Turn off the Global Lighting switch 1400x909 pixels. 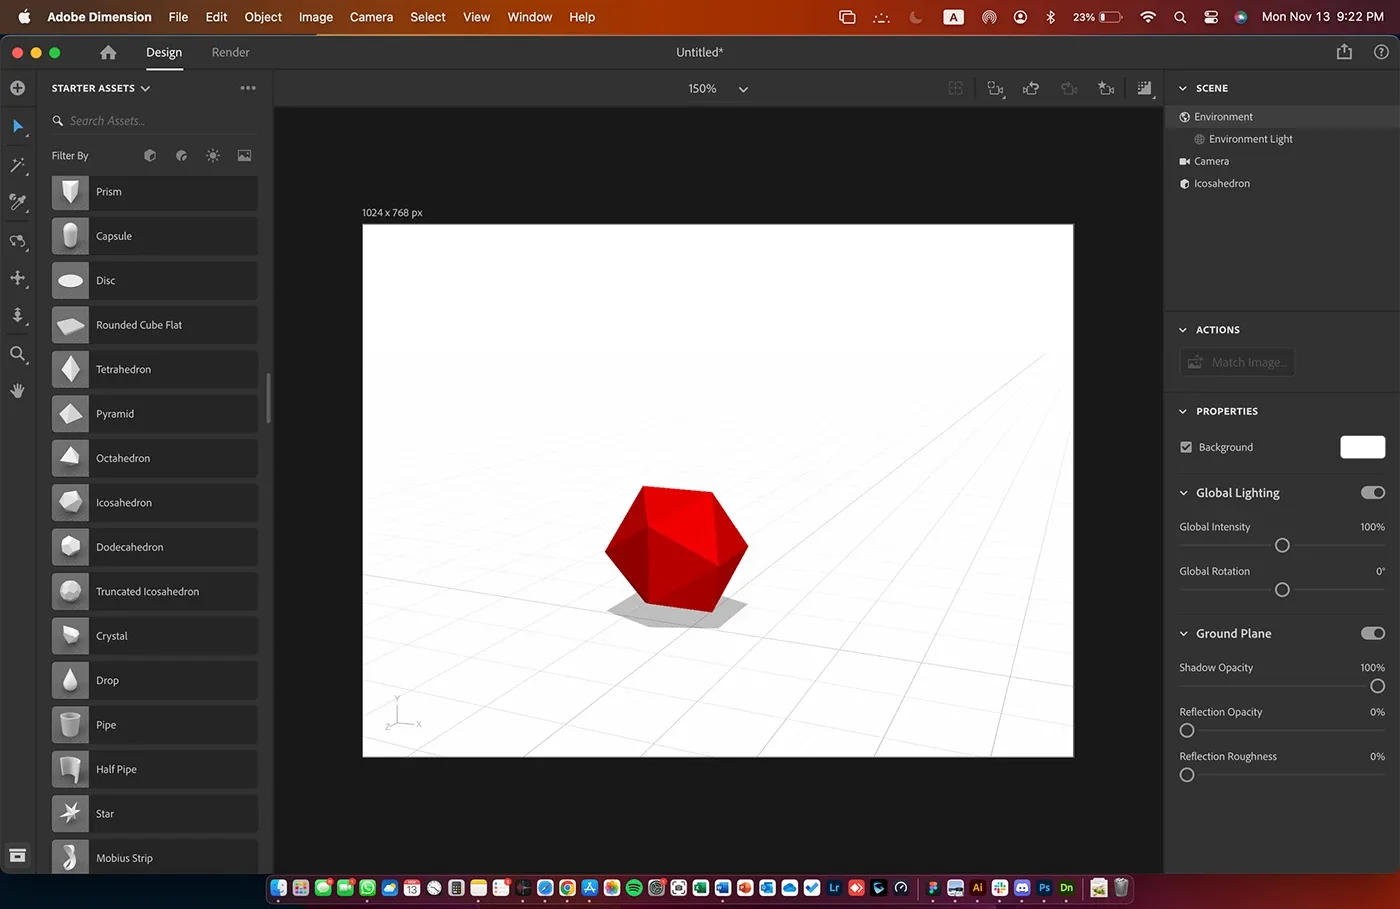[1373, 493]
